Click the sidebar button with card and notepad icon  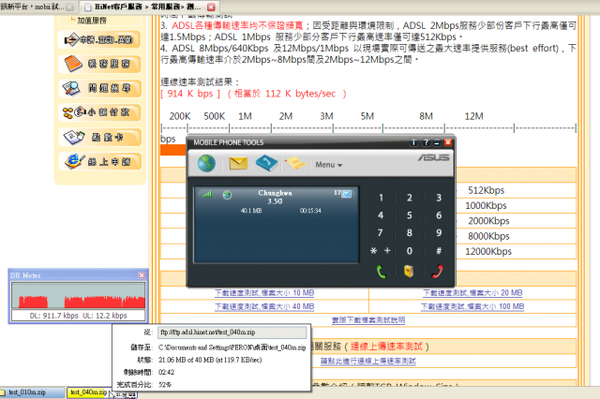tap(99, 137)
